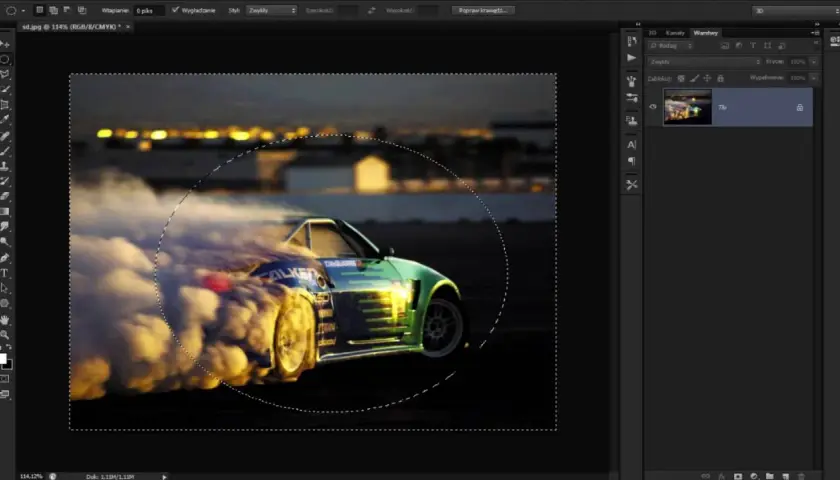
Task: Close the sd.jpg document tab
Action: point(128,26)
